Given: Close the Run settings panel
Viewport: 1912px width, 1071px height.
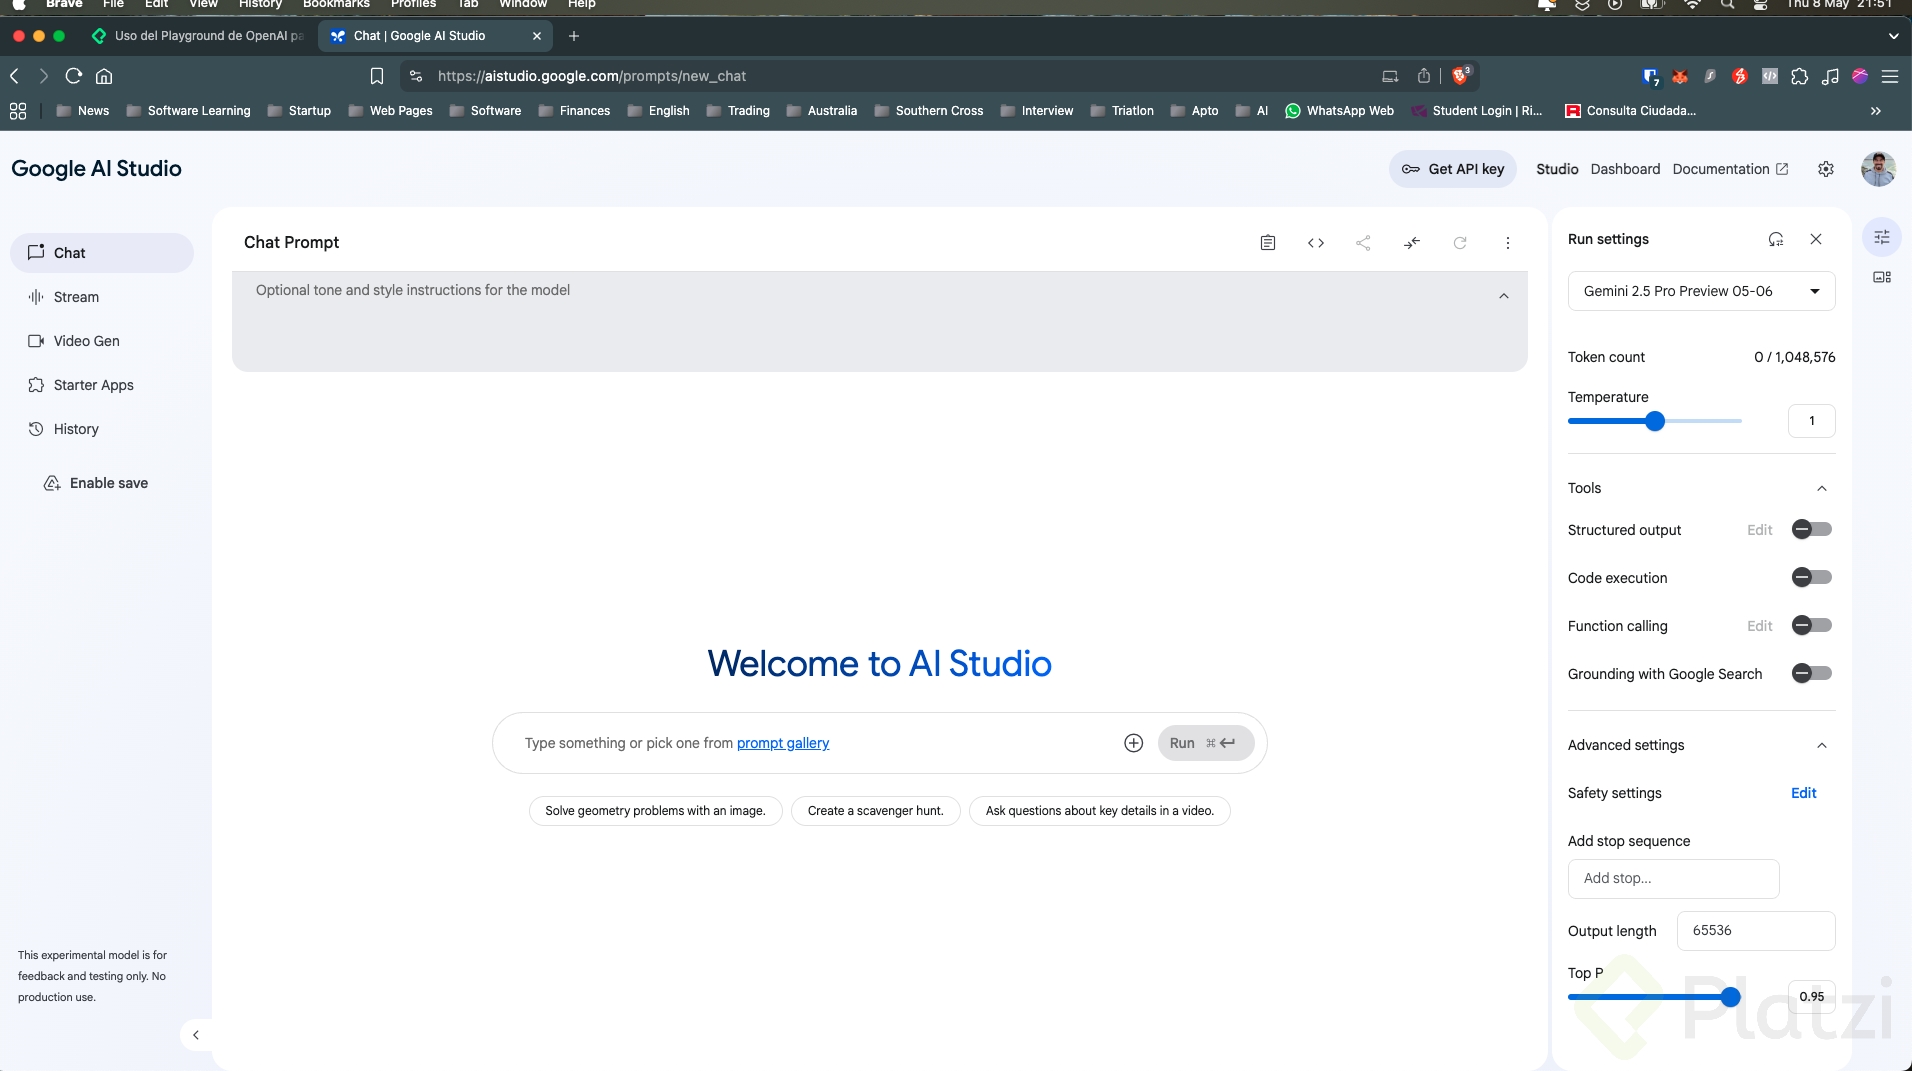Looking at the screenshot, I should click(1816, 239).
